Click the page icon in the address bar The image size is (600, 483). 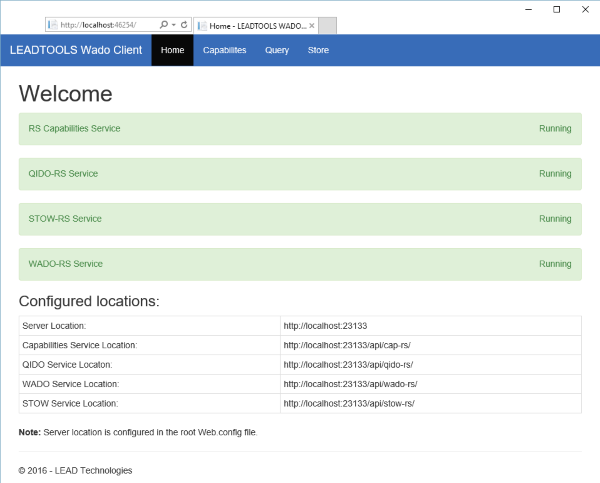click(52, 25)
